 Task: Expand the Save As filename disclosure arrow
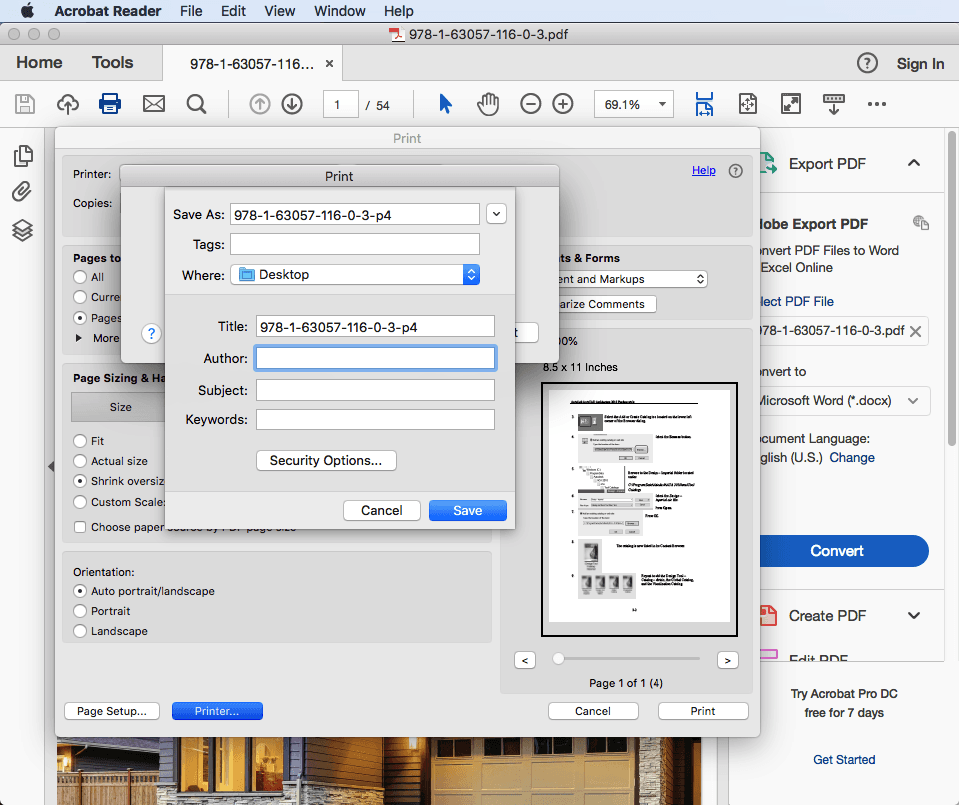click(496, 213)
